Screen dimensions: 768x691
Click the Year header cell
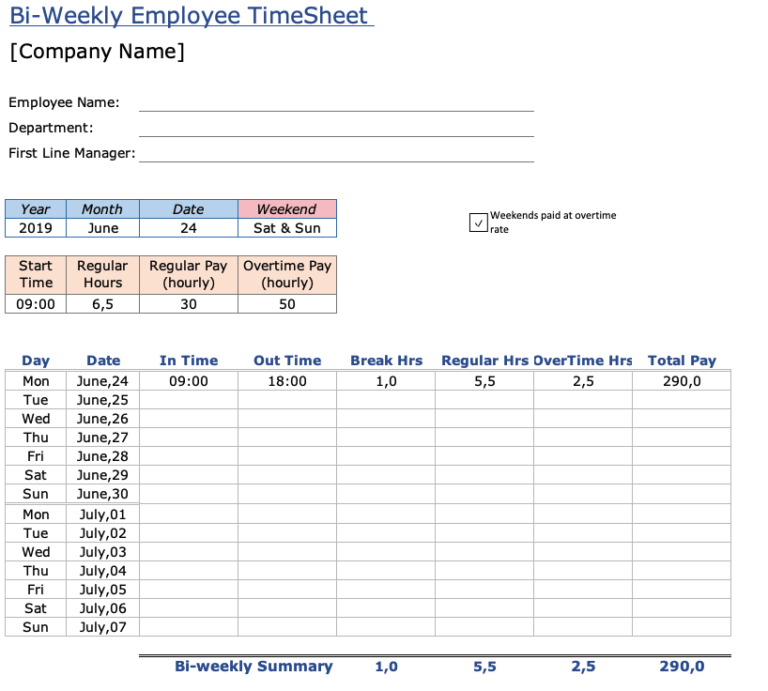[x=36, y=209]
